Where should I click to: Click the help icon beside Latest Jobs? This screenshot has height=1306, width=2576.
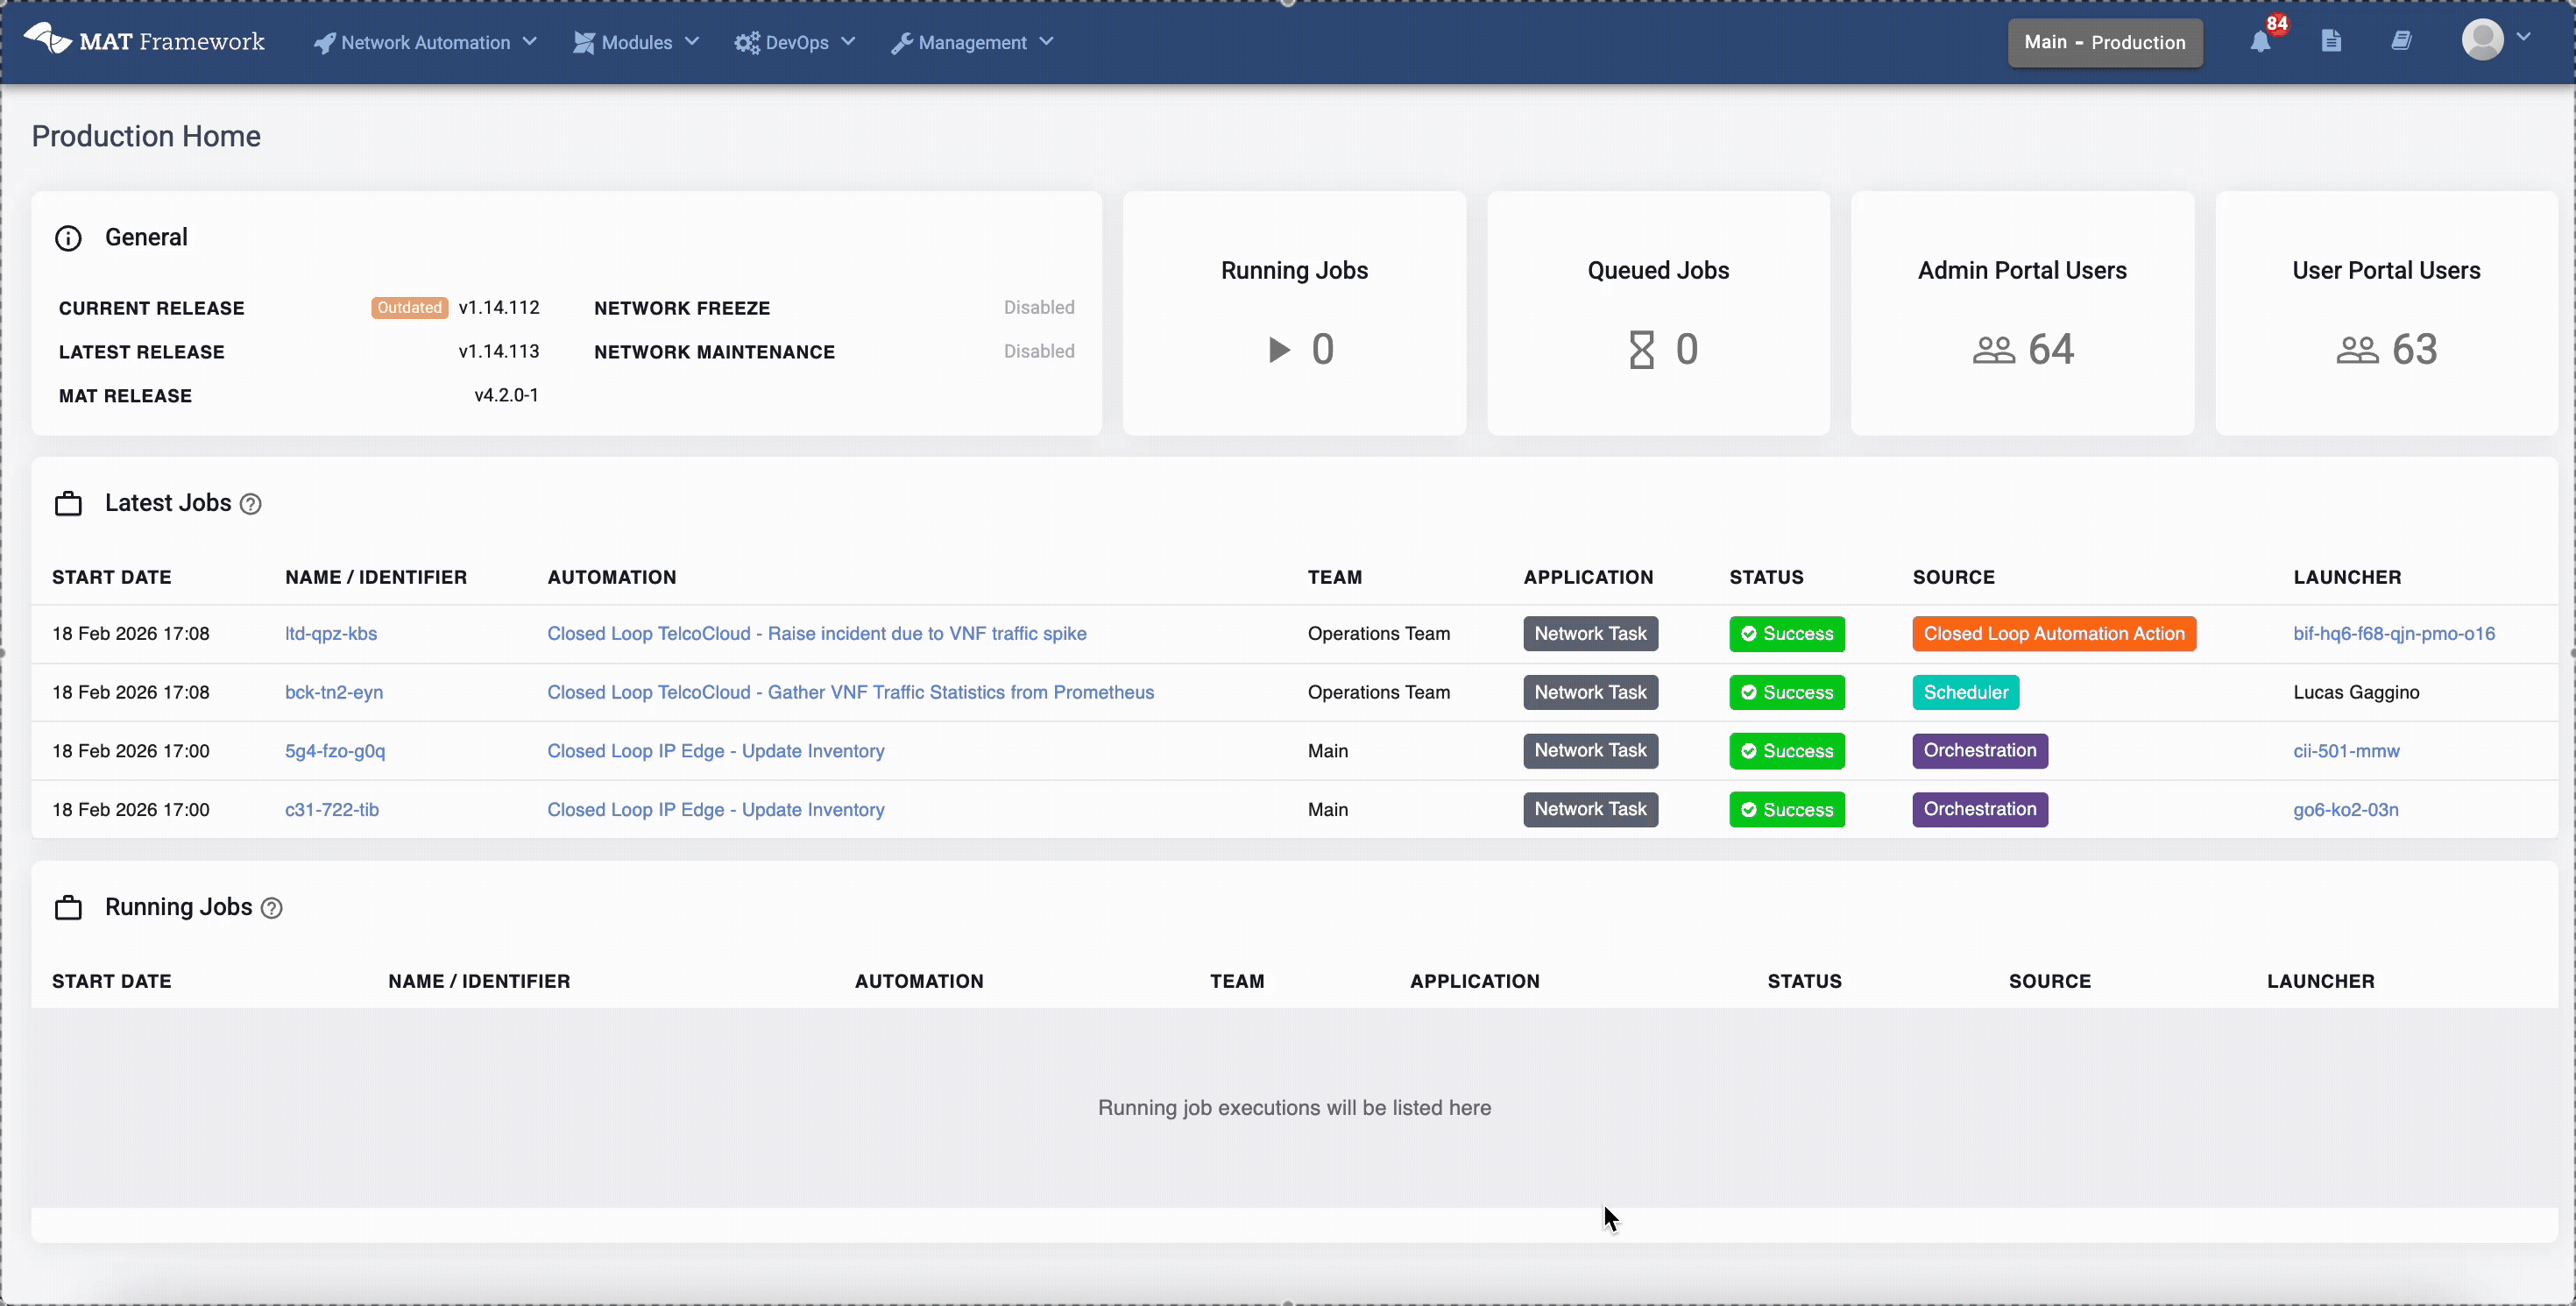(x=251, y=504)
